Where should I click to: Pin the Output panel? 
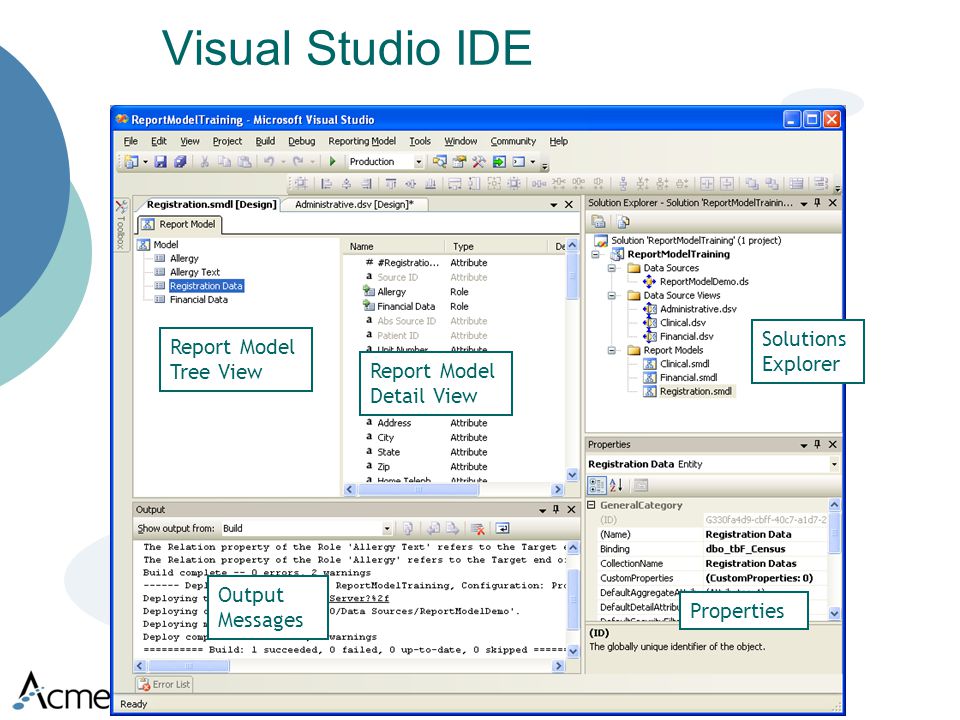tap(556, 509)
